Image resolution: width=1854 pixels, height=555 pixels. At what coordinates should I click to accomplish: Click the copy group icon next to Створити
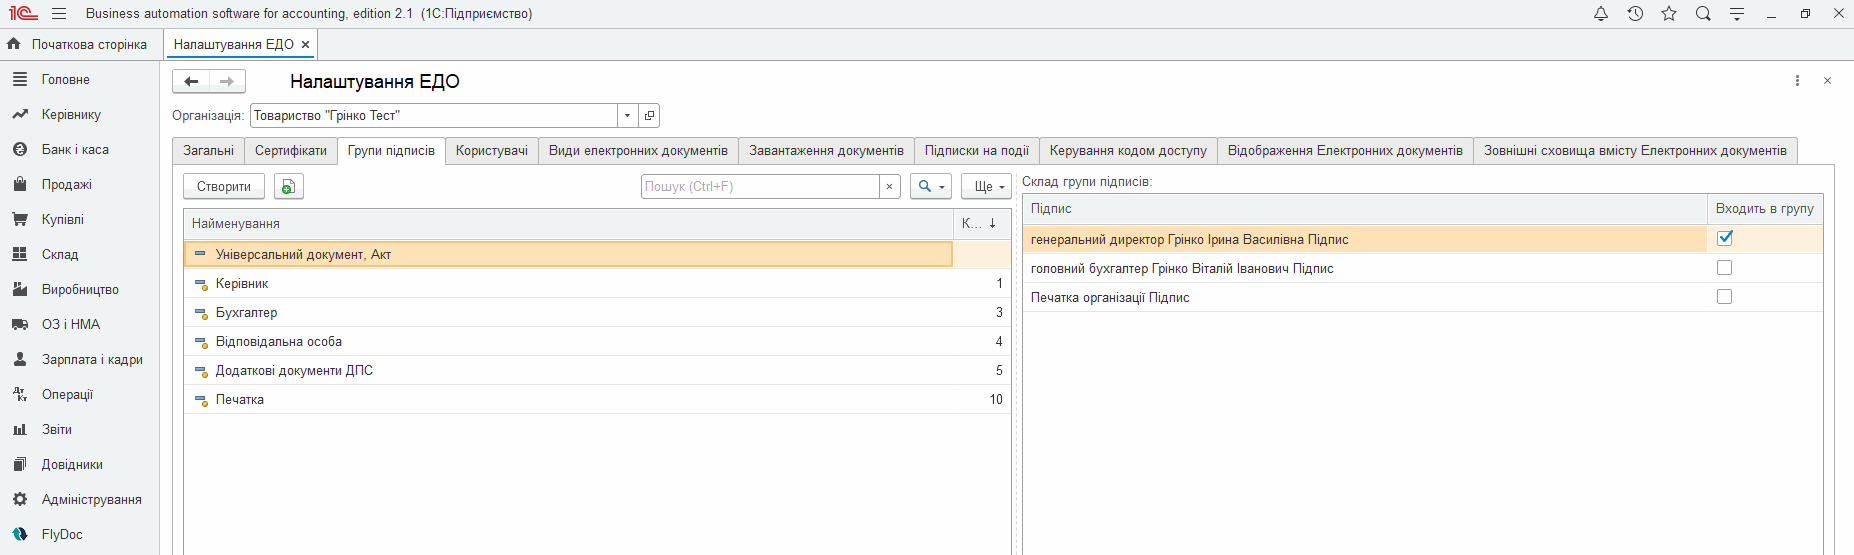tap(288, 187)
